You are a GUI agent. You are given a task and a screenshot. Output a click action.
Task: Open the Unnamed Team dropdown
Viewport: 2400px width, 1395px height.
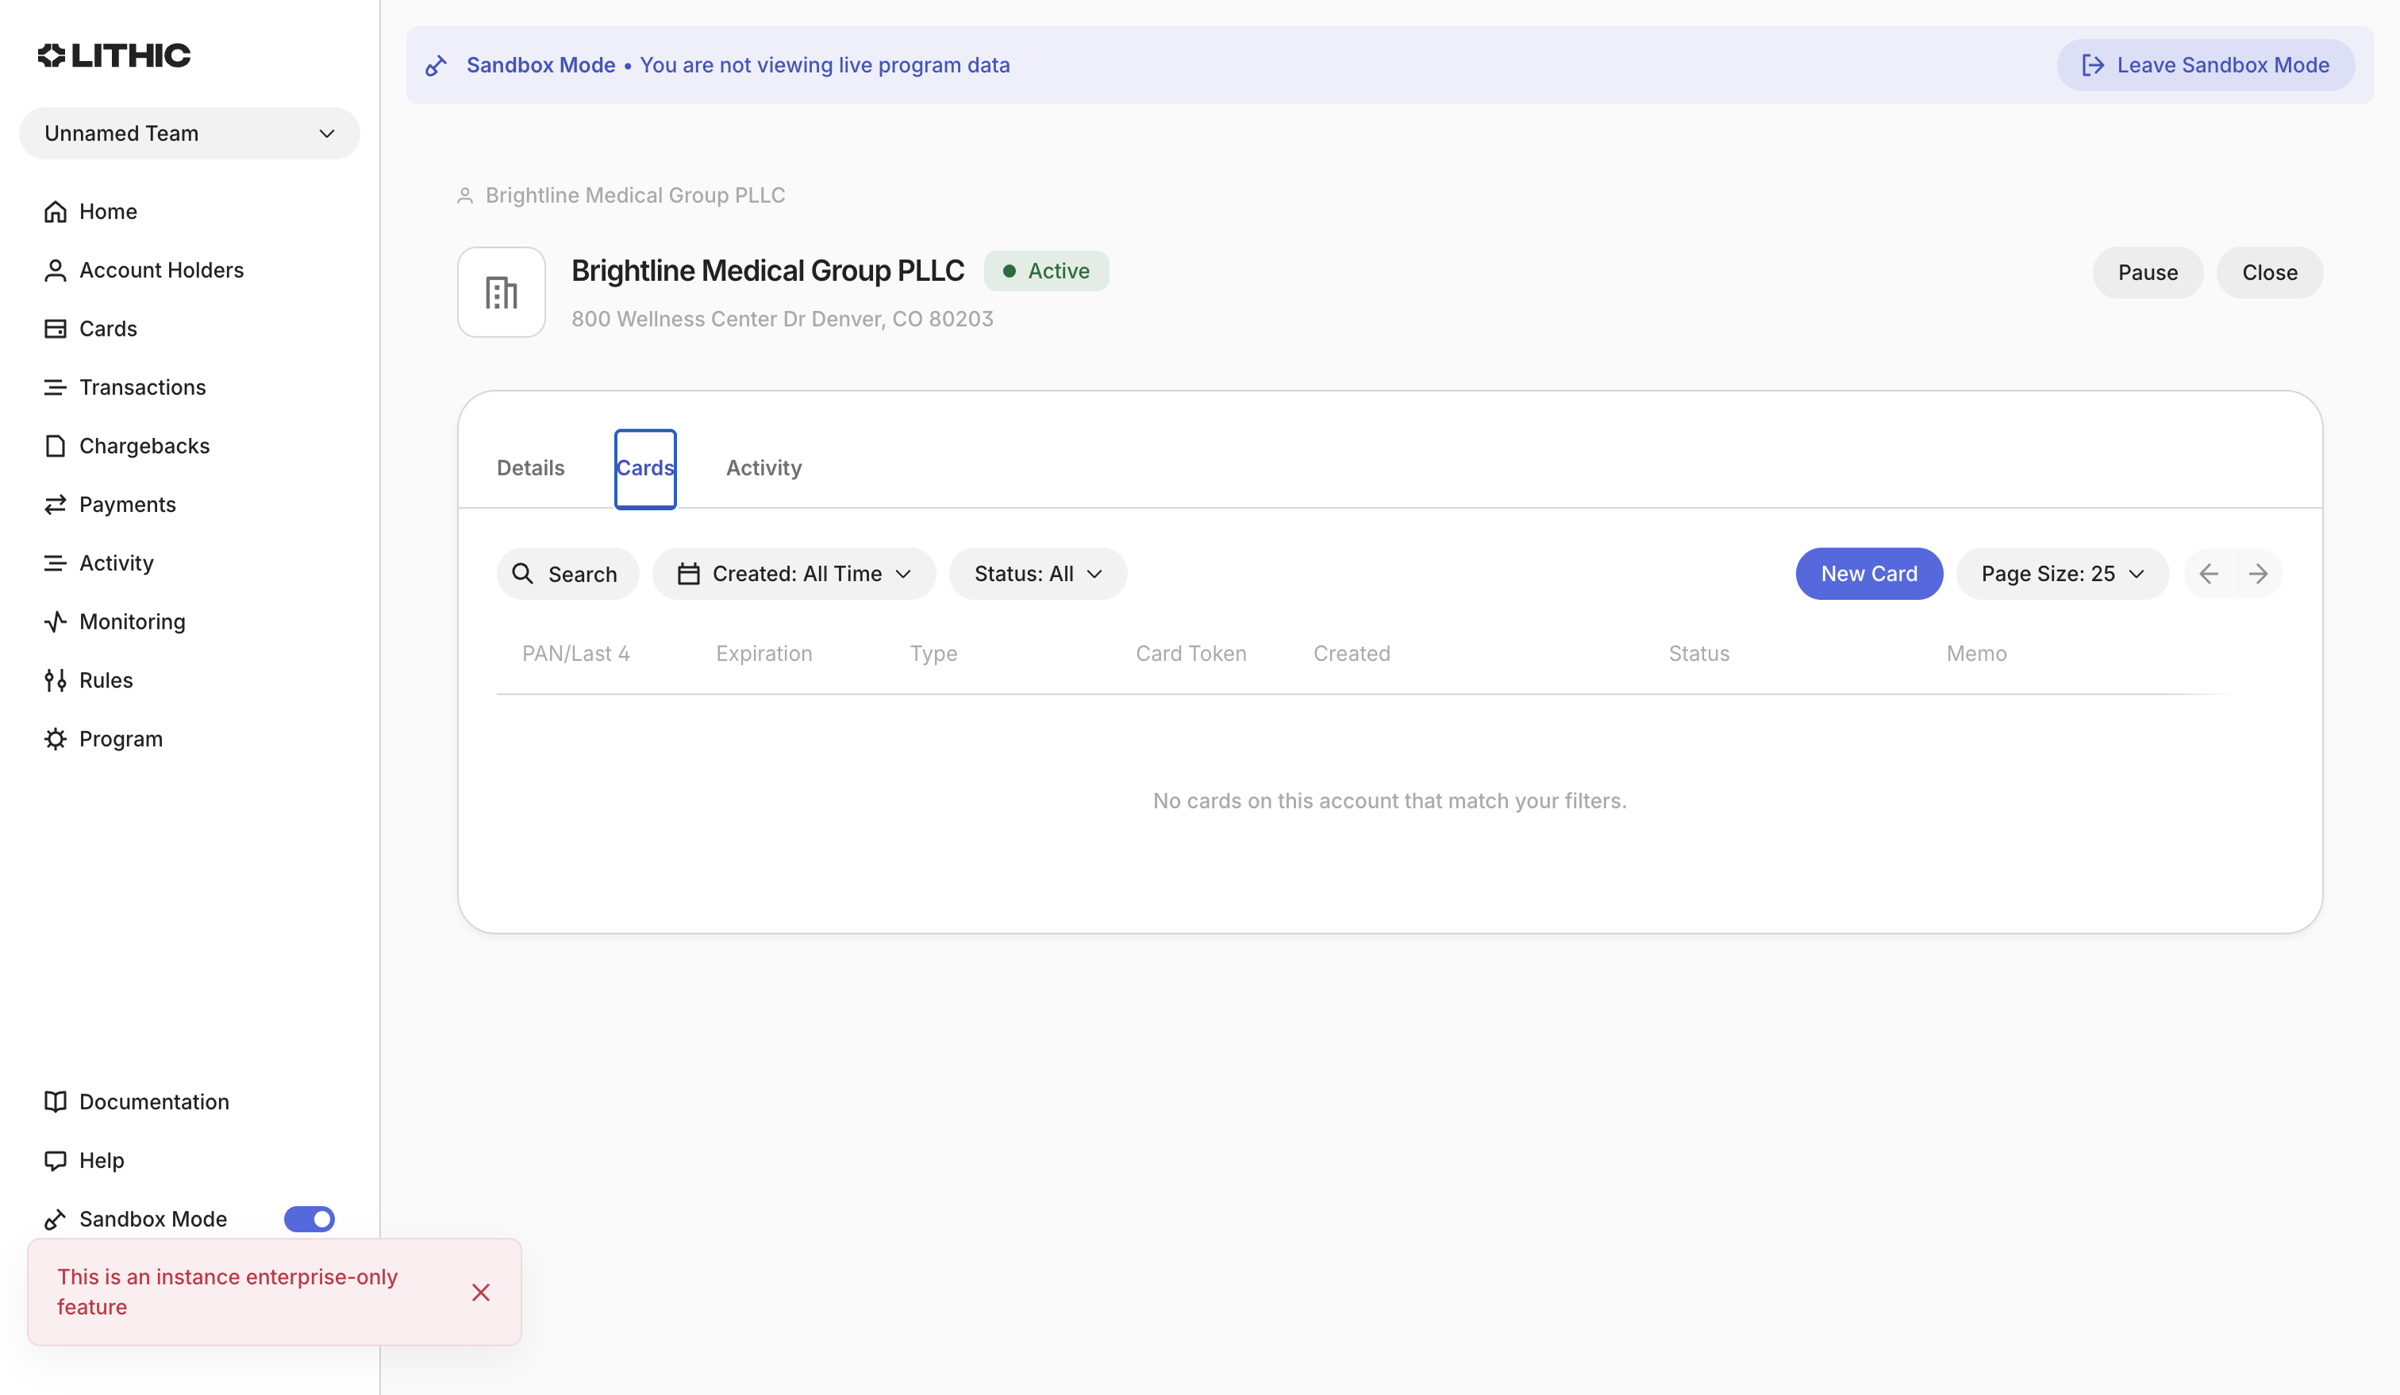coord(189,133)
